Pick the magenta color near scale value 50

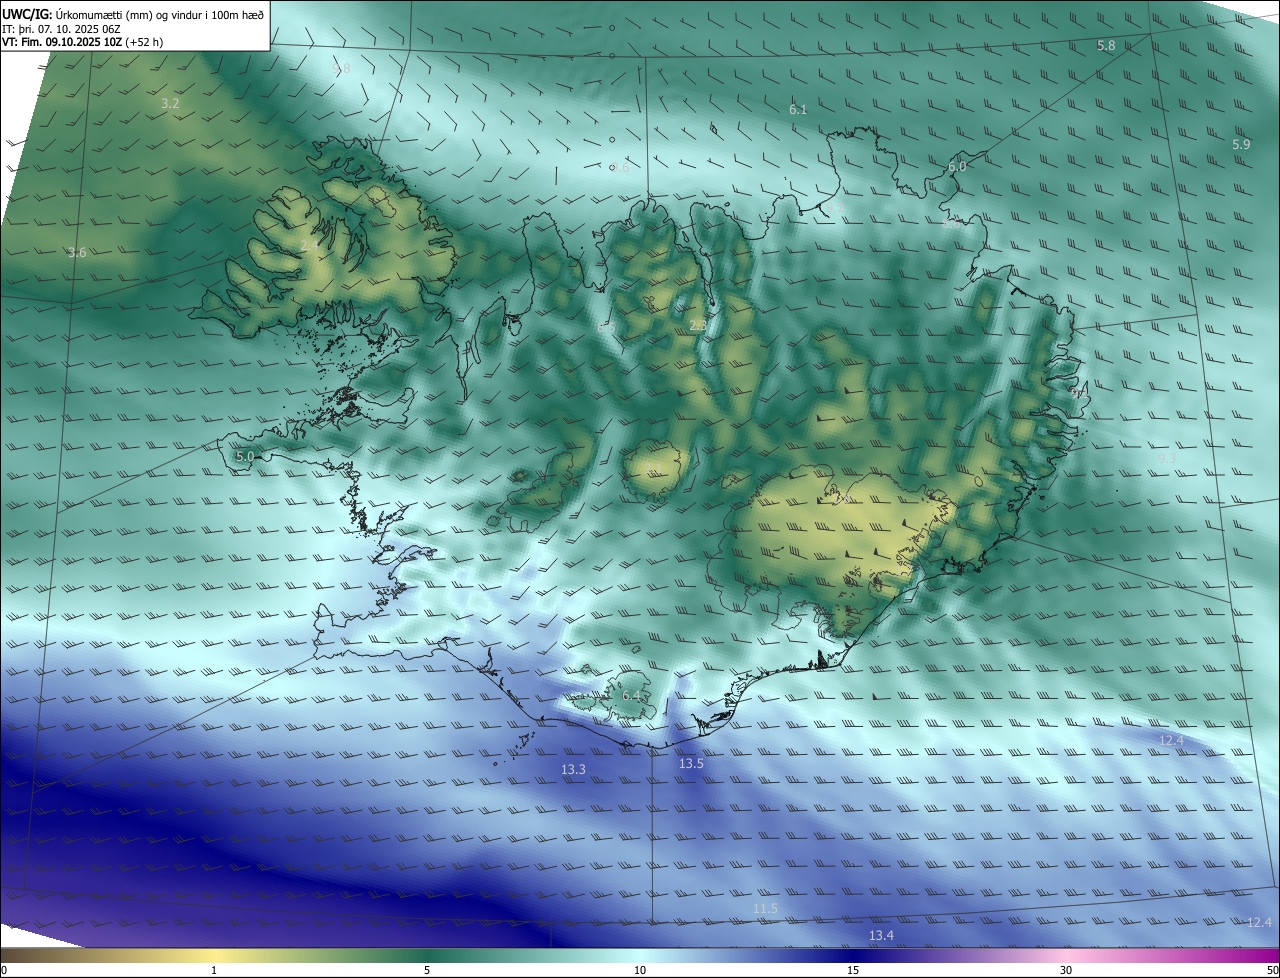(1270, 955)
